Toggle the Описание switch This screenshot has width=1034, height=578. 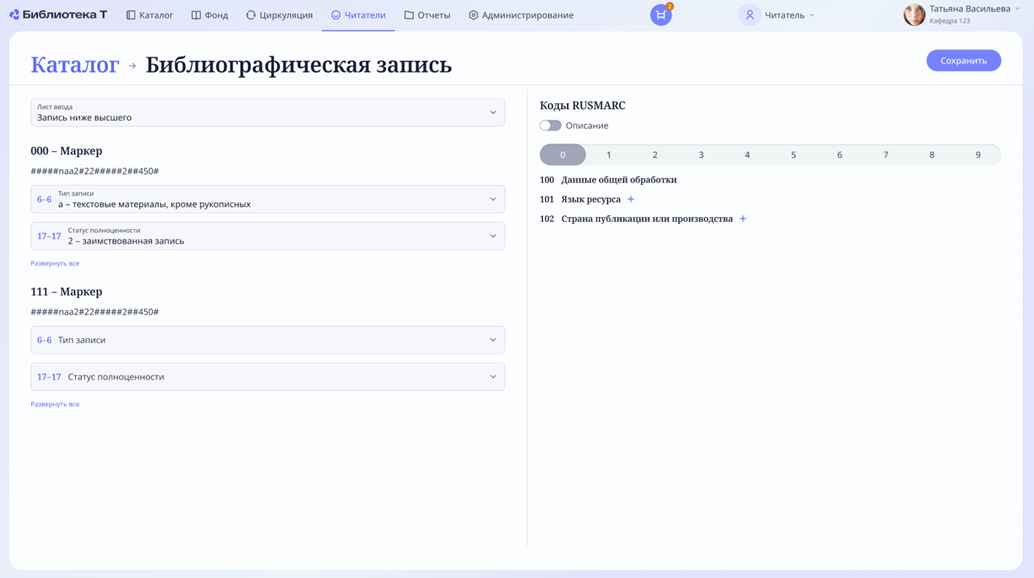[550, 126]
